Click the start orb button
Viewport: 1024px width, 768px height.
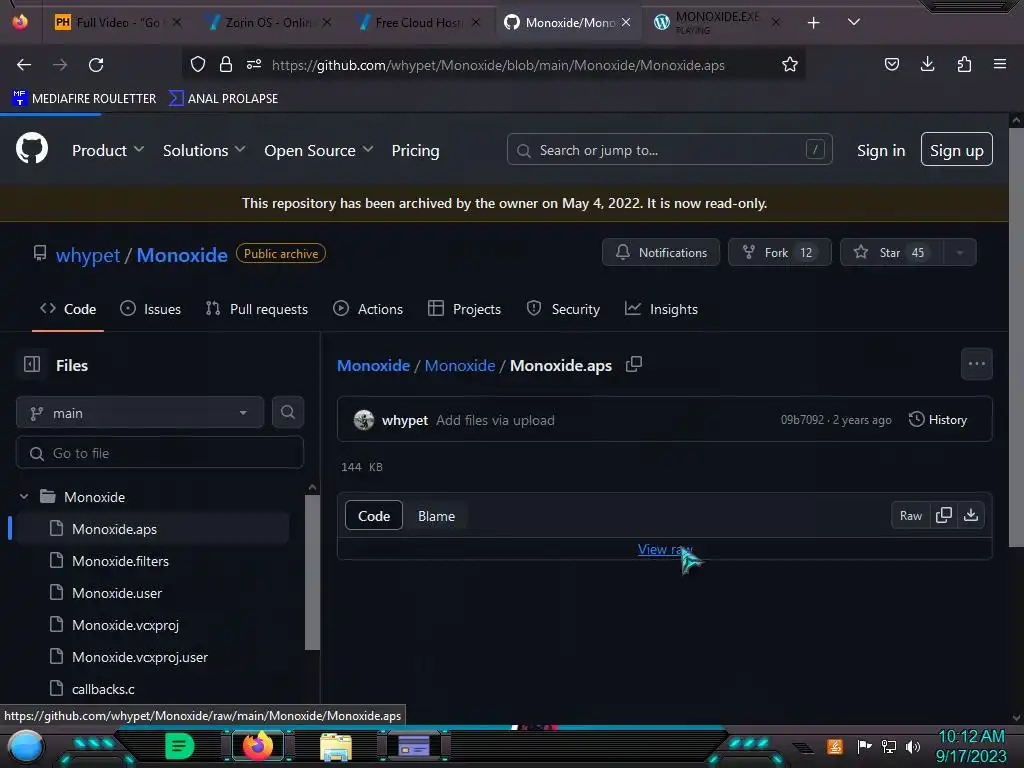pyautogui.click(x=26, y=747)
